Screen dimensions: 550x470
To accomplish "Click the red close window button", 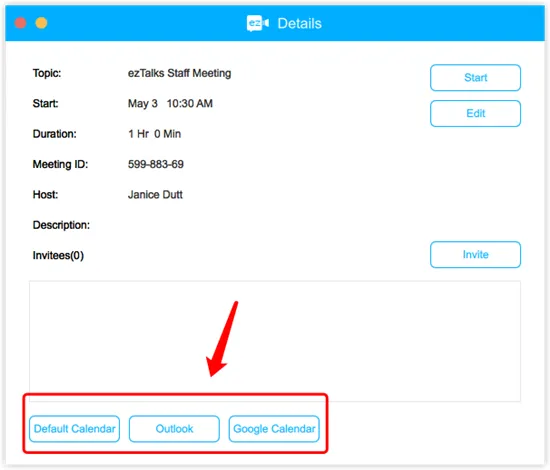I will click(x=20, y=23).
